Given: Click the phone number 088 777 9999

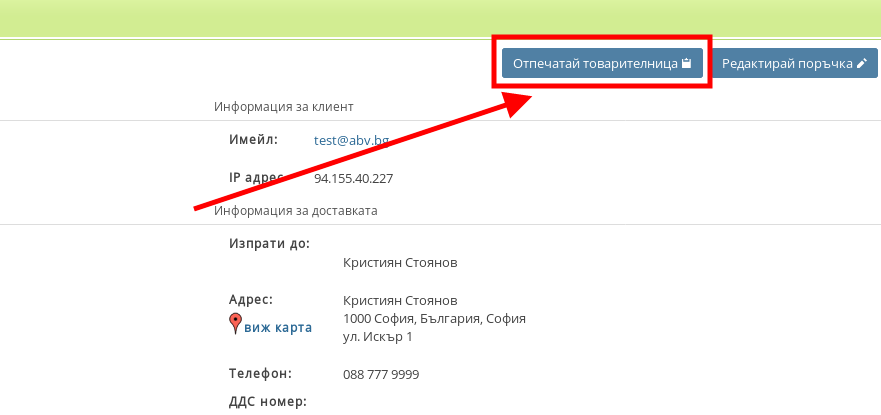Looking at the screenshot, I should pyautogui.click(x=380, y=374).
